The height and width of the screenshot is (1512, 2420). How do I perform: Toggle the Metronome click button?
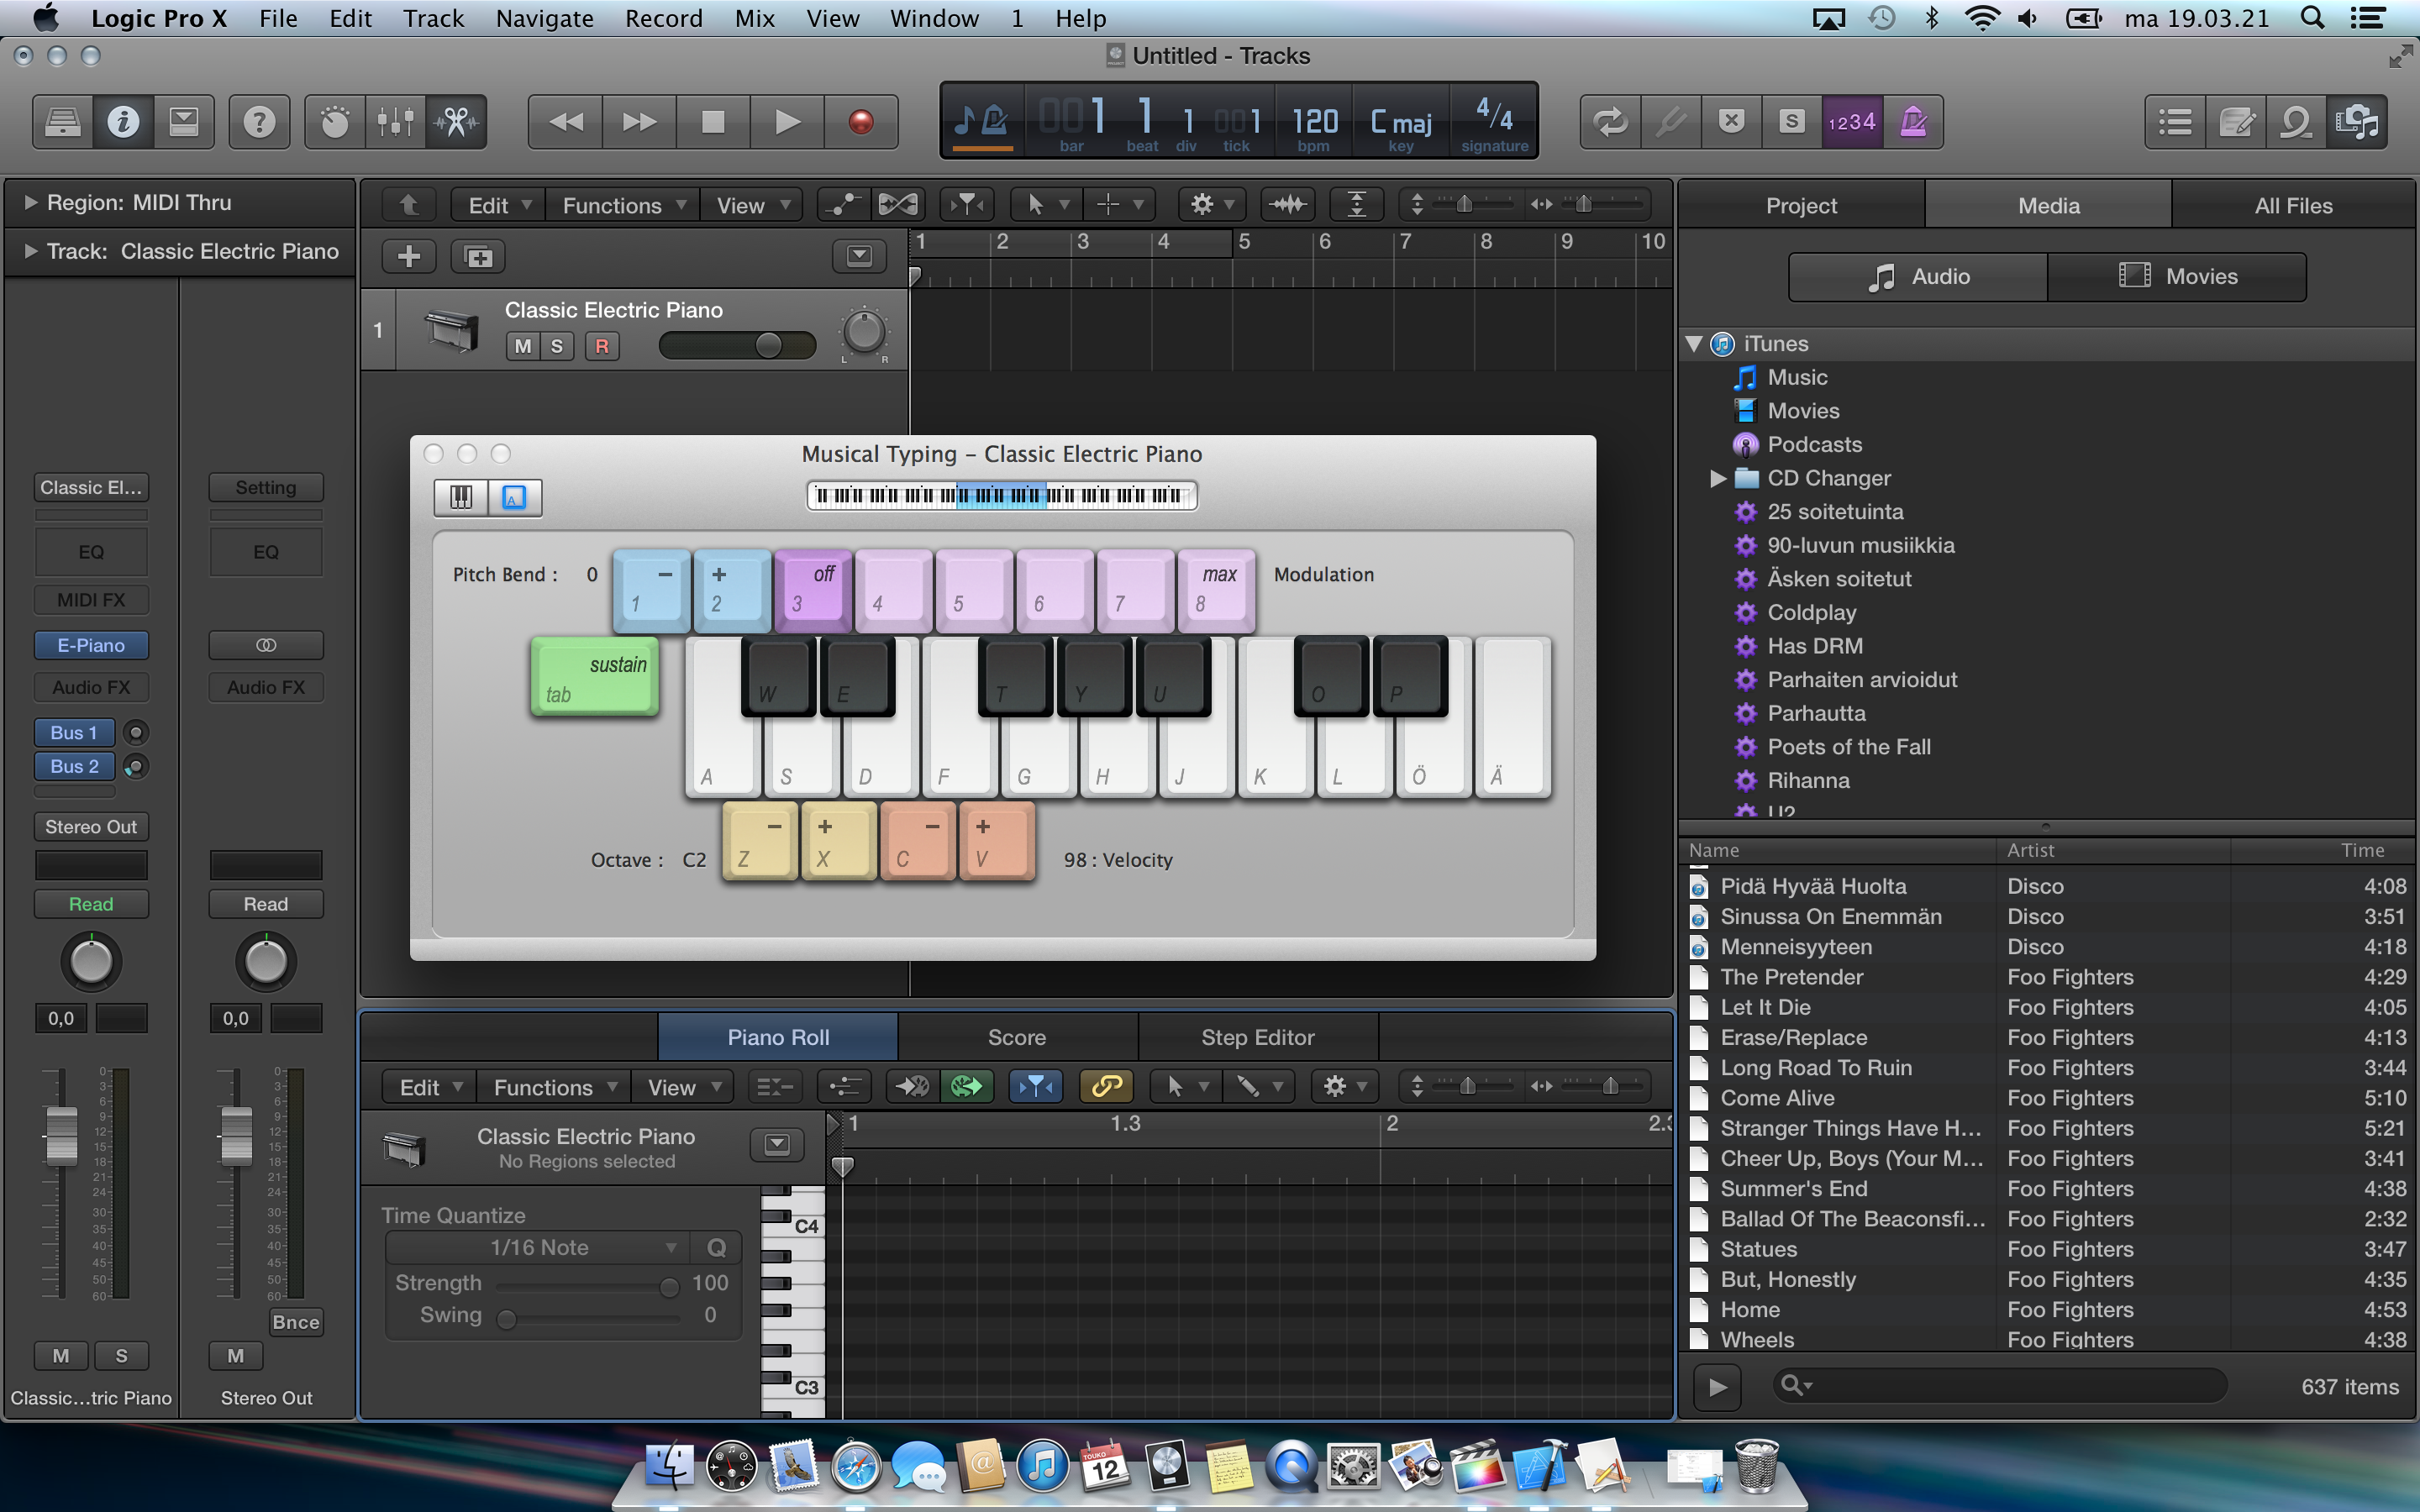click(1913, 122)
